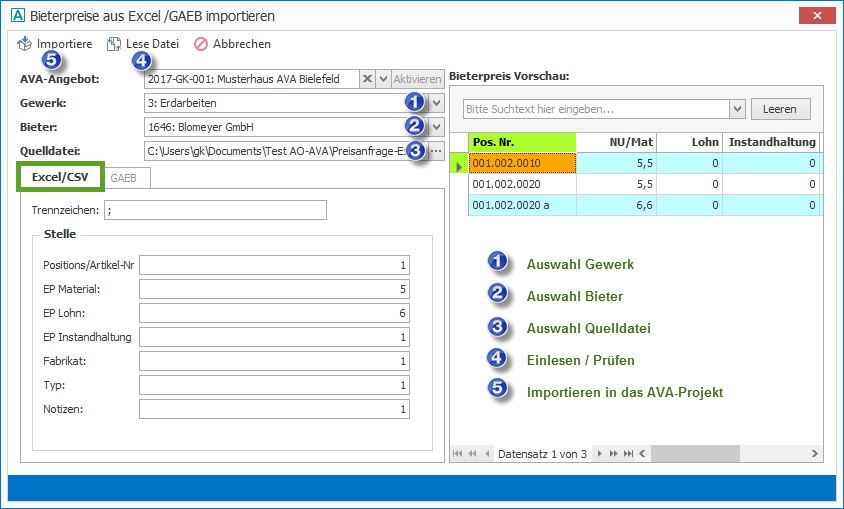Screen dimensions: 844x509
Task: Switch to the Excel/CSV tab
Action: click(60, 177)
